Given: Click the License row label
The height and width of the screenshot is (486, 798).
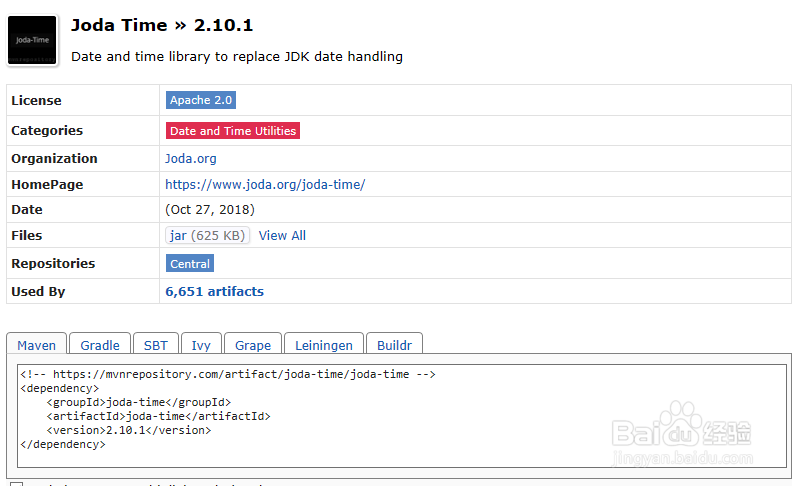Looking at the screenshot, I should [36, 101].
